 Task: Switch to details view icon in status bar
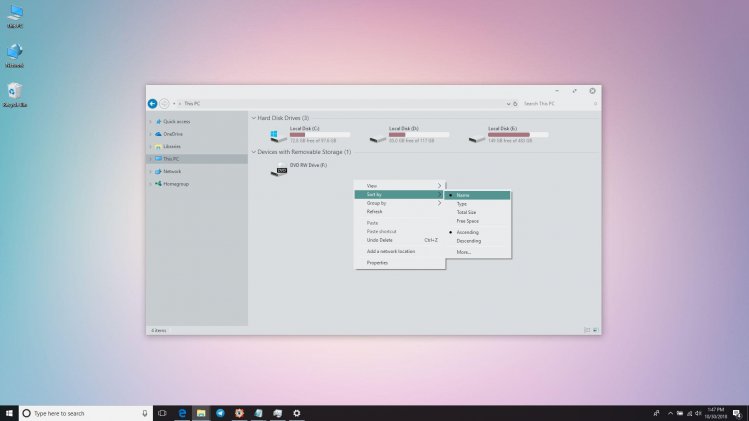click(587, 330)
